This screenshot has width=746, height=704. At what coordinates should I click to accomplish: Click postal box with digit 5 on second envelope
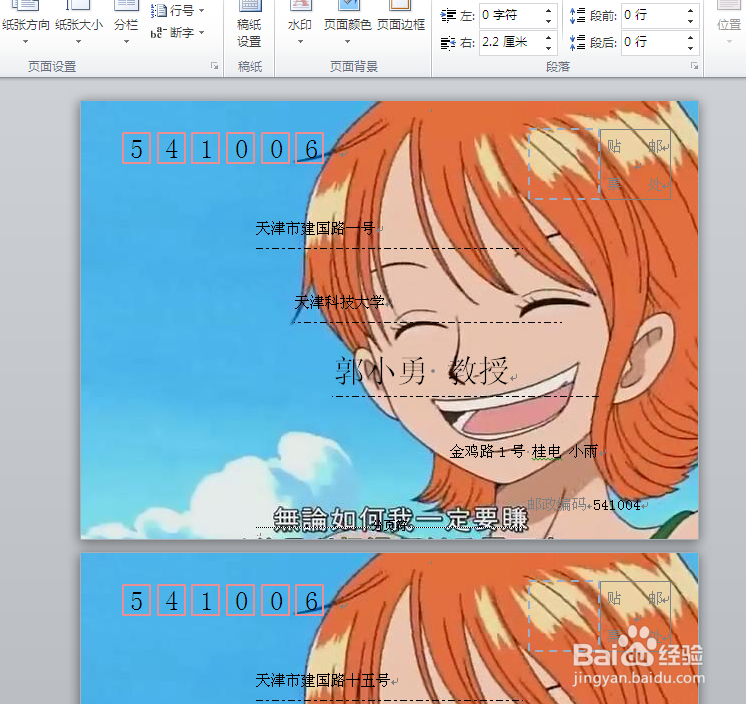[137, 600]
